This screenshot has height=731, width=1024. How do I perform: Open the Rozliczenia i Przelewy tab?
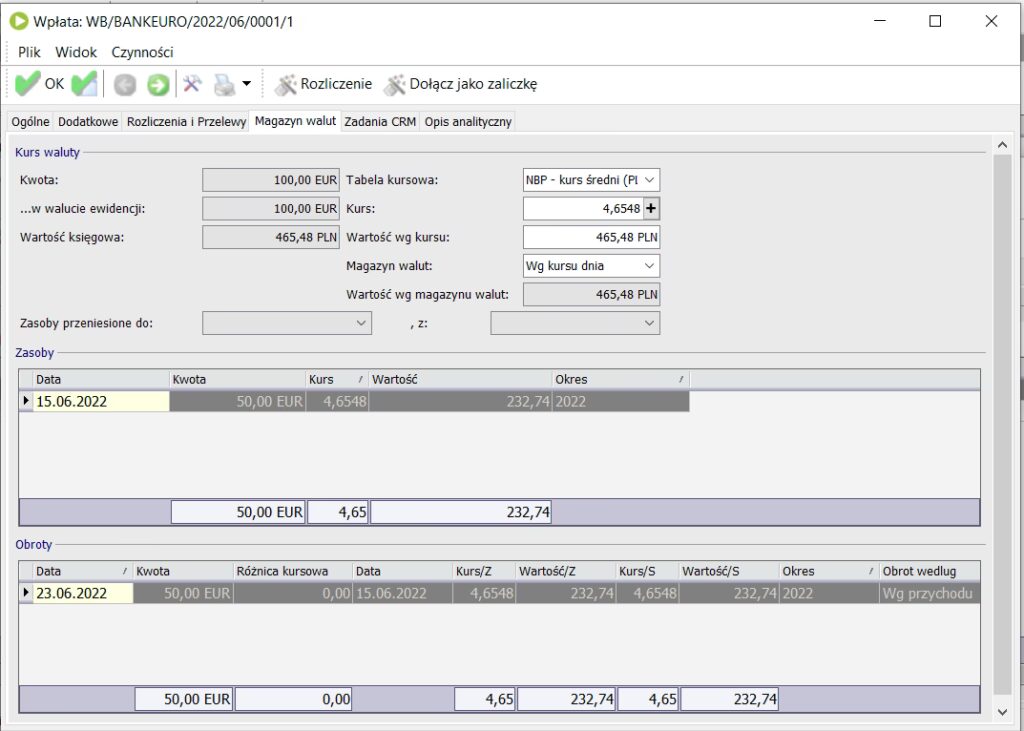click(186, 122)
